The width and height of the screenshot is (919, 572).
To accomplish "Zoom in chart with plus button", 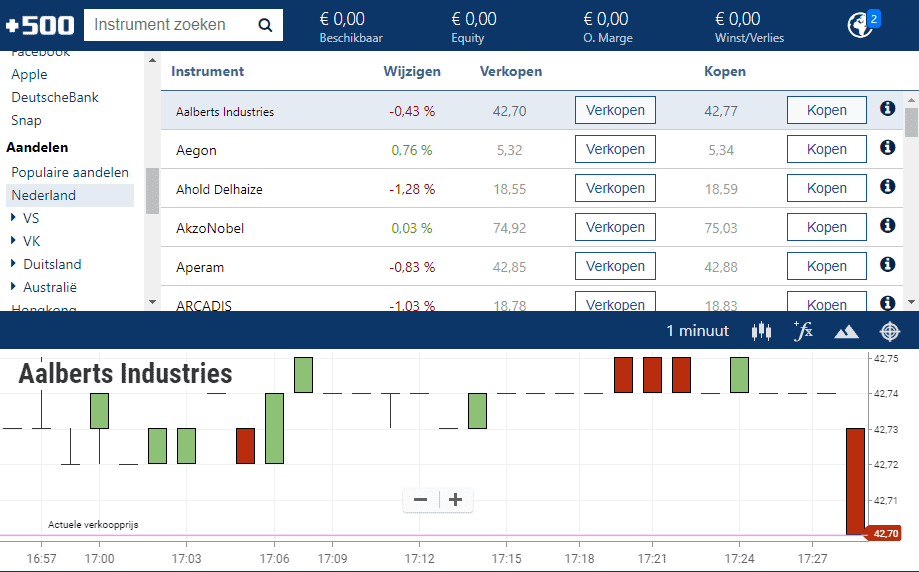I will coord(455,500).
